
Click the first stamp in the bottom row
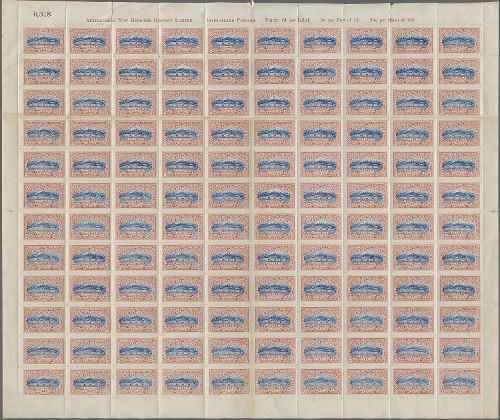point(44,382)
